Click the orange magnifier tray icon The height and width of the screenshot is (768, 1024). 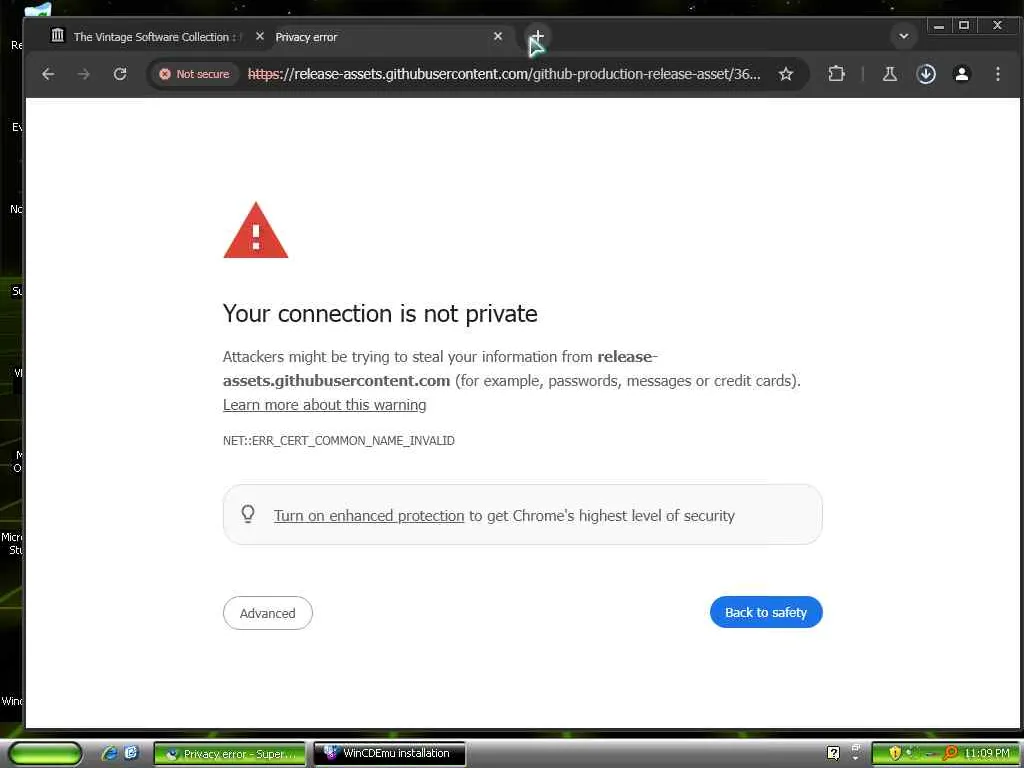click(951, 753)
